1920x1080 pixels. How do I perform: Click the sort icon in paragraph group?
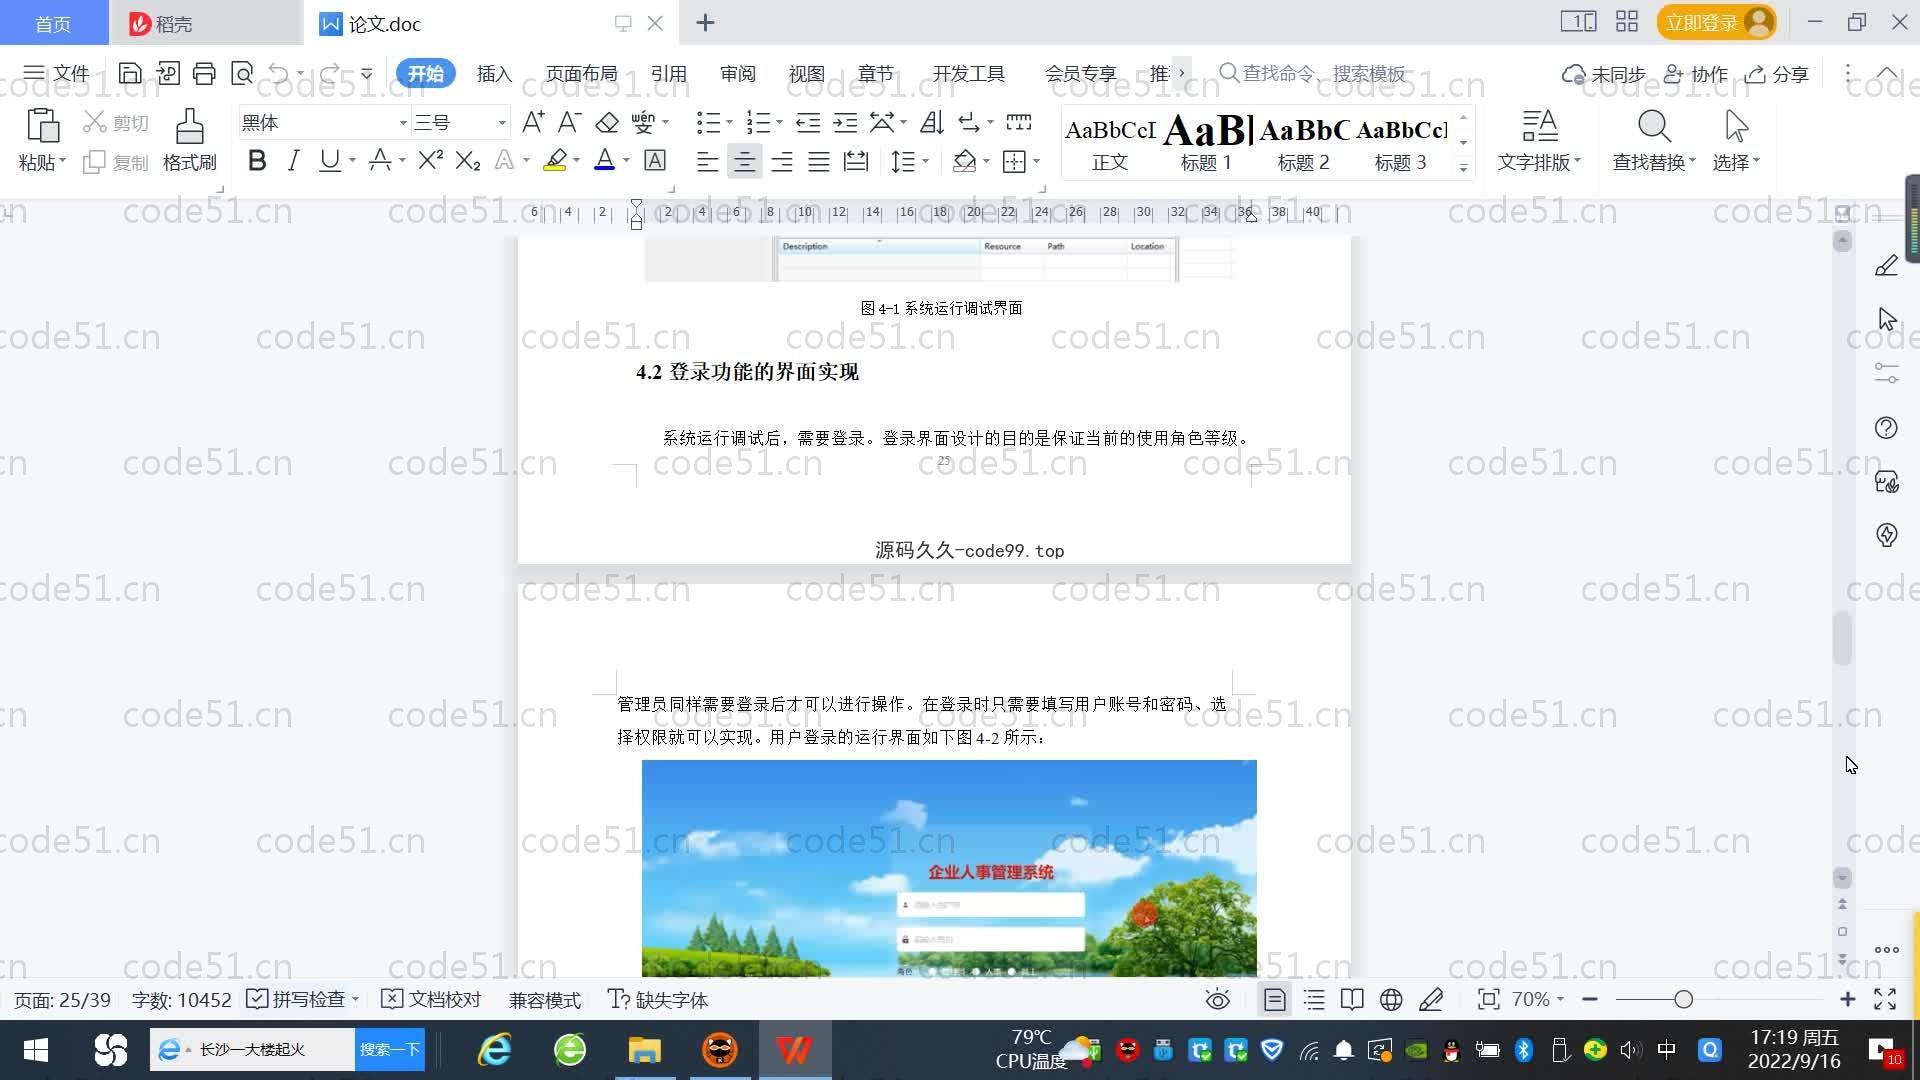[932, 122]
